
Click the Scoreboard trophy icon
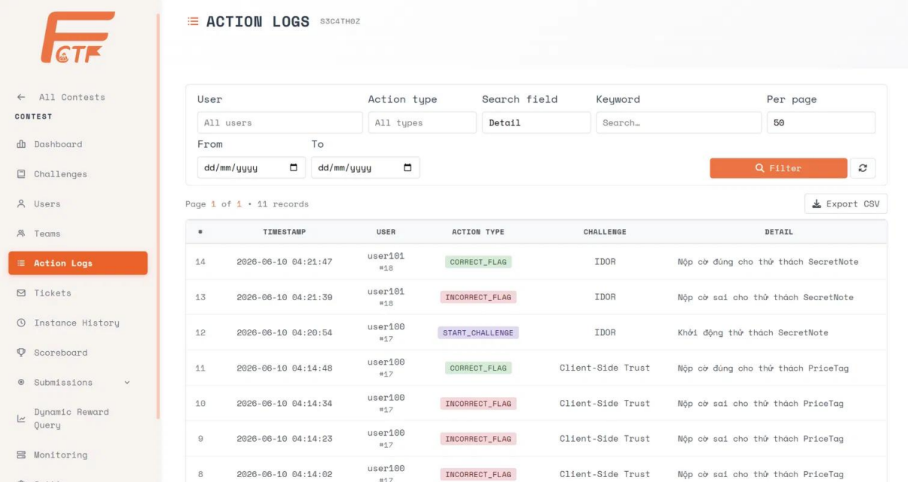coord(21,352)
